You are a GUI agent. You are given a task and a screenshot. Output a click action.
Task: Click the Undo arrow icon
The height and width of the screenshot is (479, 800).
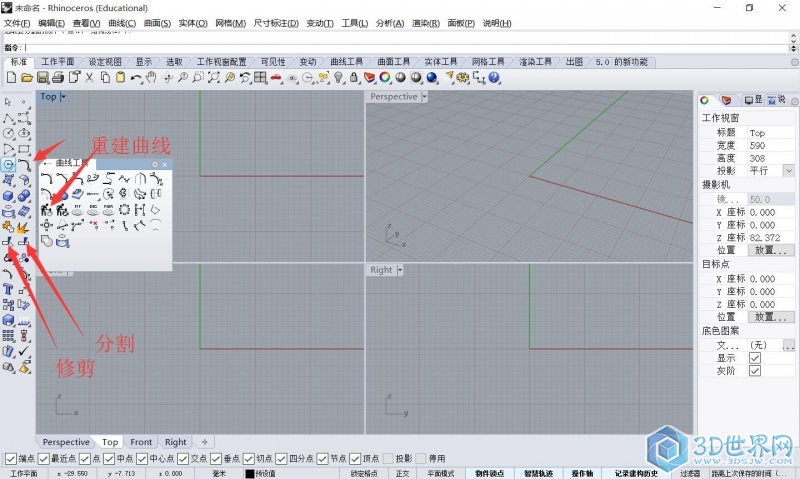(136, 78)
